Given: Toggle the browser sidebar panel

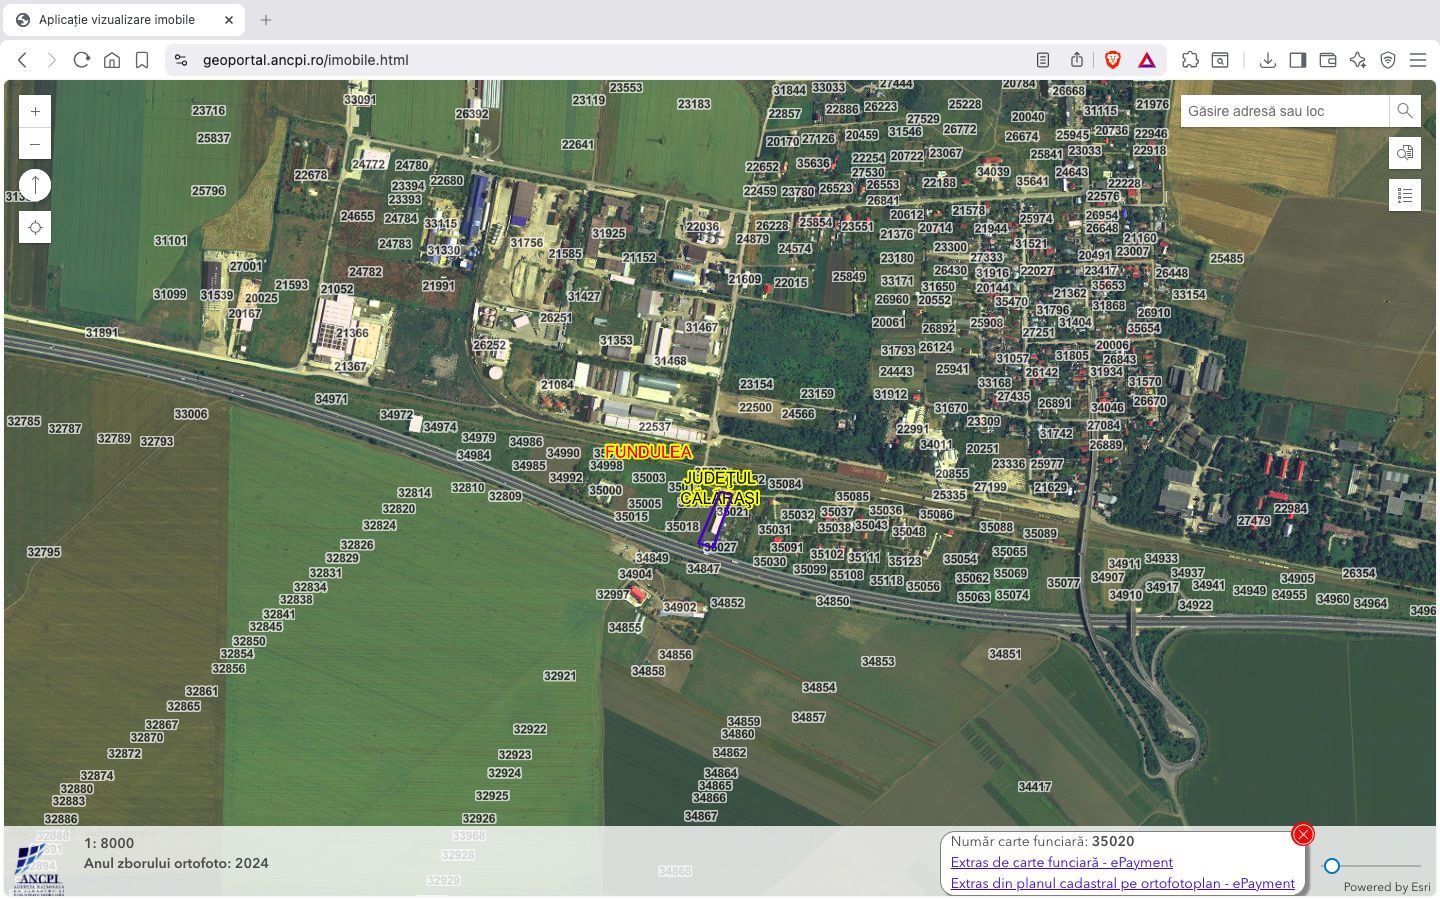Looking at the screenshot, I should pyautogui.click(x=1297, y=60).
